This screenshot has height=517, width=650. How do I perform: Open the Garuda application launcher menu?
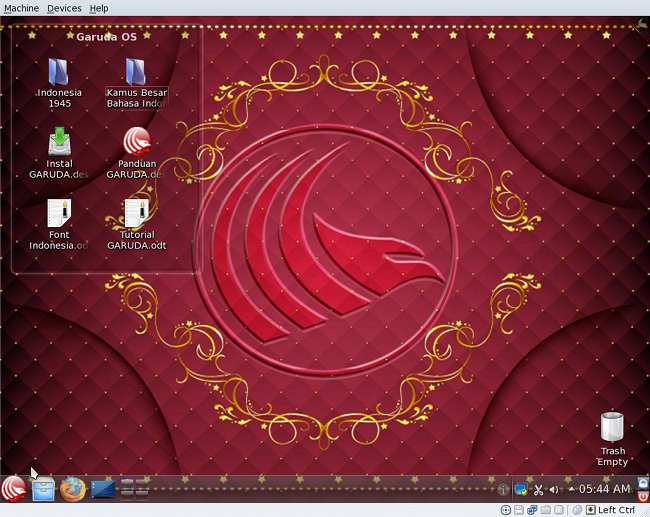(x=14, y=489)
